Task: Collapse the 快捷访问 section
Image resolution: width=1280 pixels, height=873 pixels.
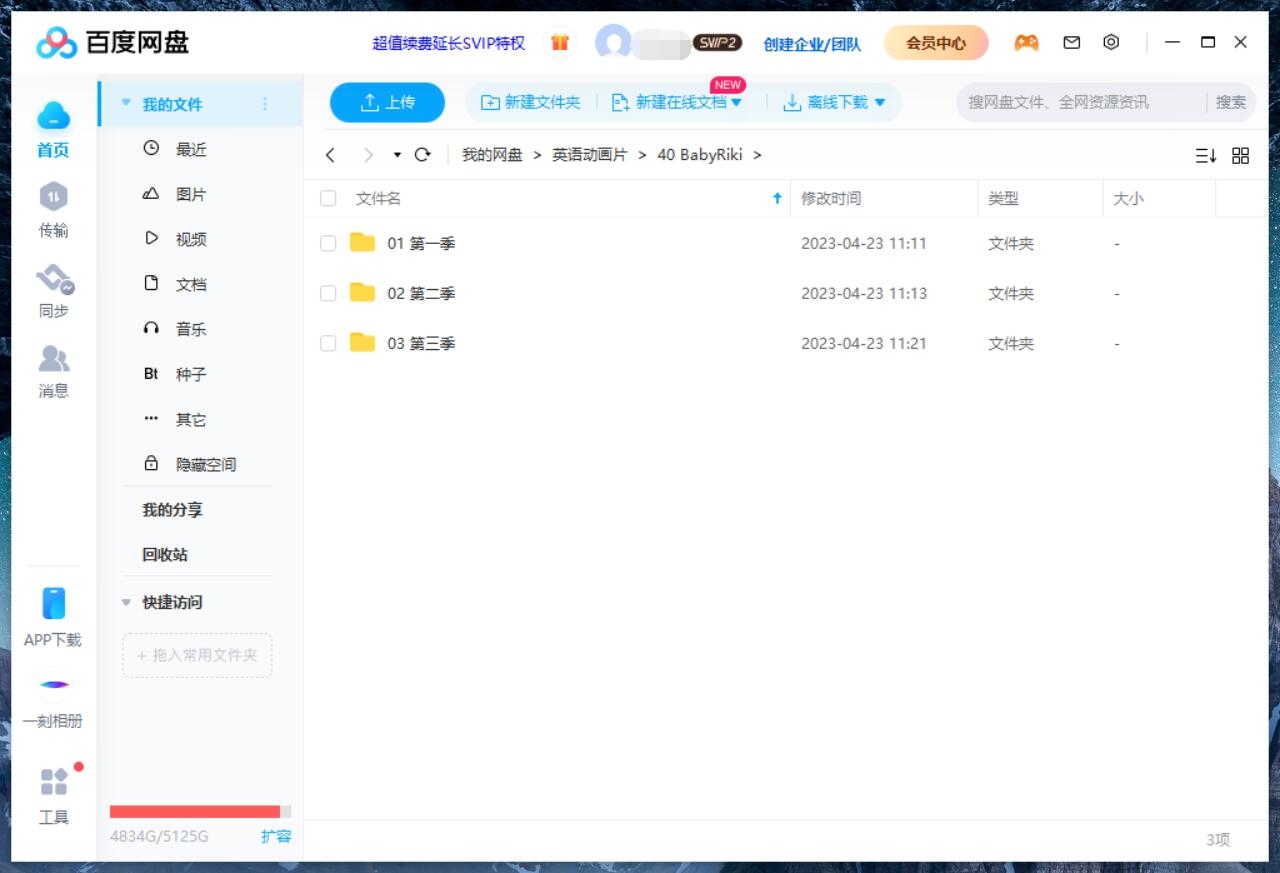Action: tap(125, 602)
